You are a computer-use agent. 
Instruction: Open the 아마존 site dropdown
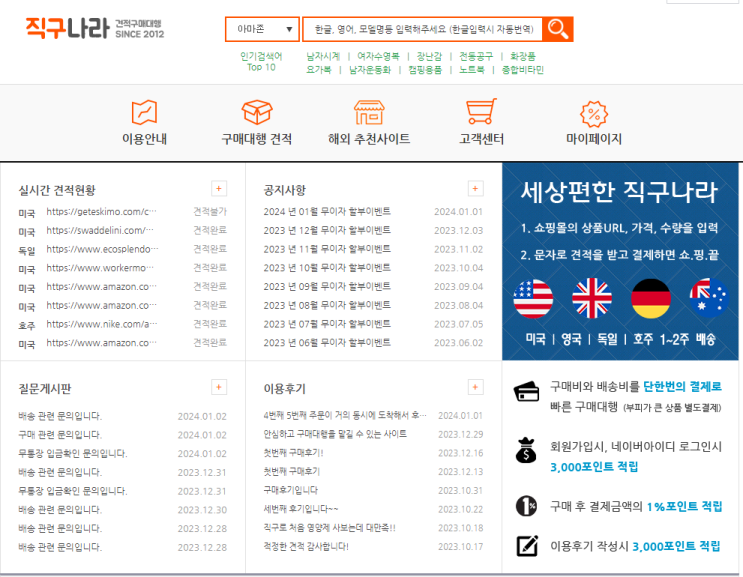[262, 29]
